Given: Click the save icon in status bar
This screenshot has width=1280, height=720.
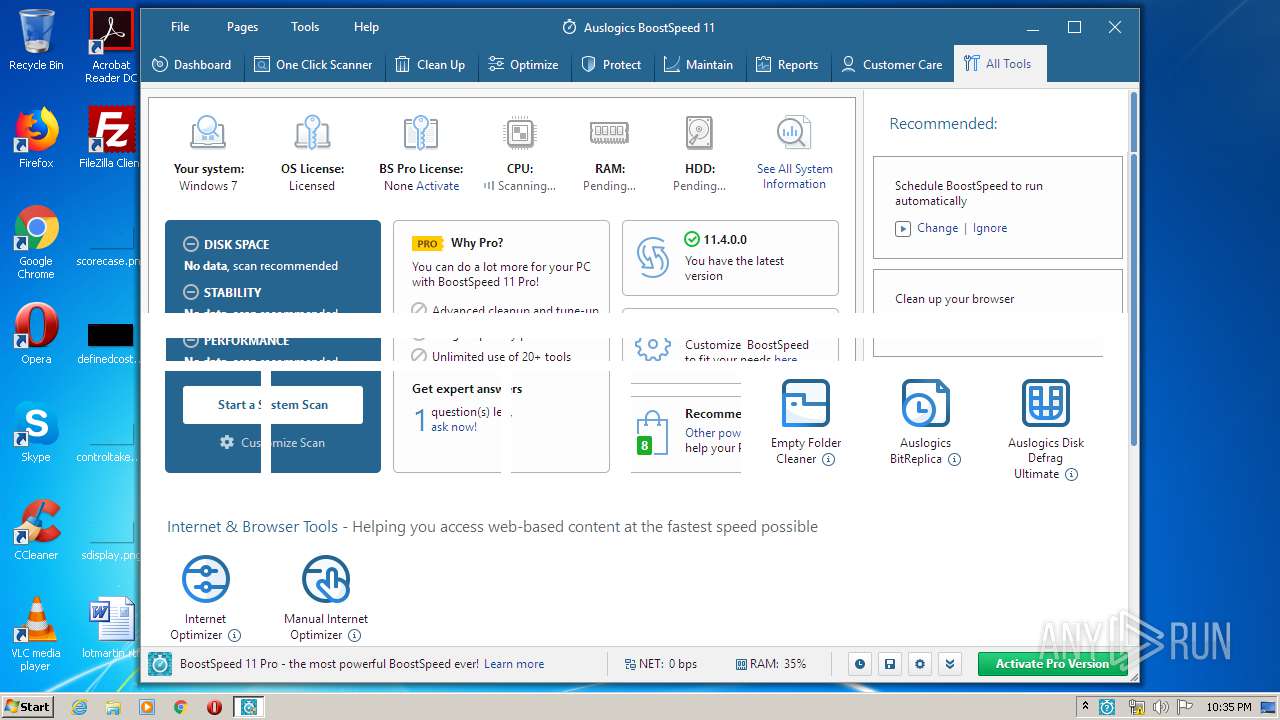Looking at the screenshot, I should pos(889,664).
